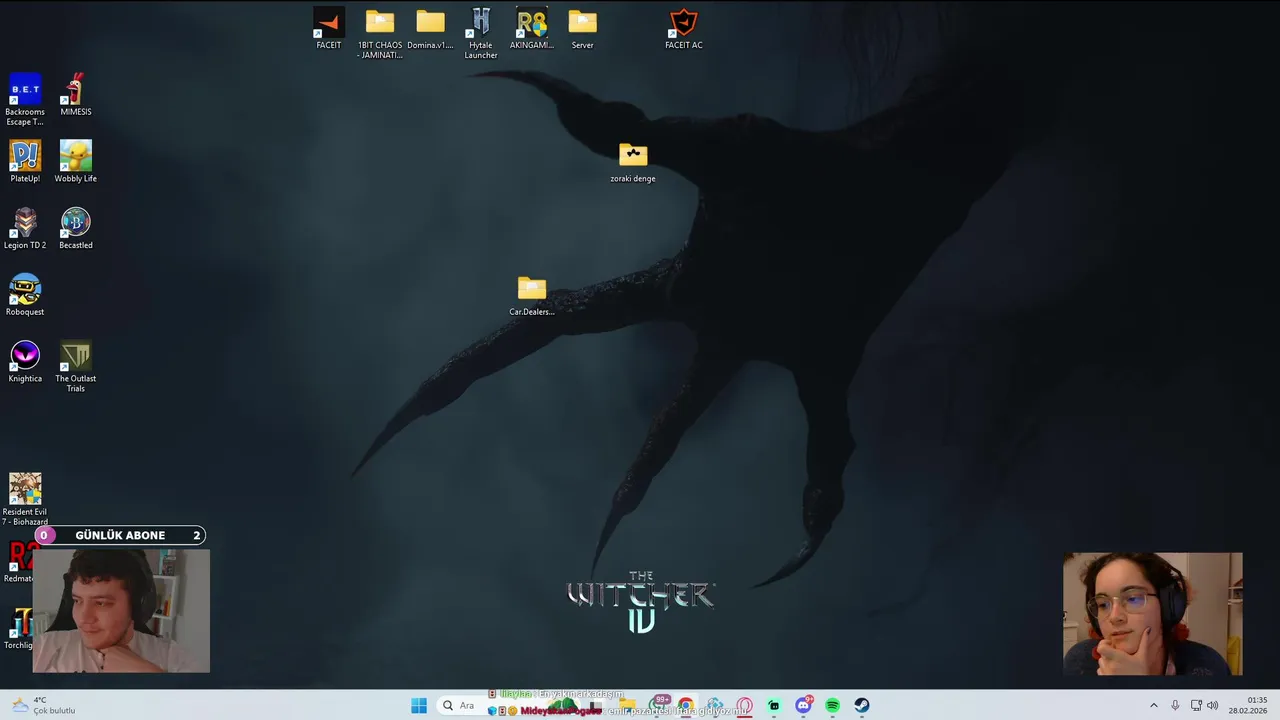The image size is (1280, 720).
Task: Launch the Hytale Launcher shortcut
Action: click(x=481, y=32)
